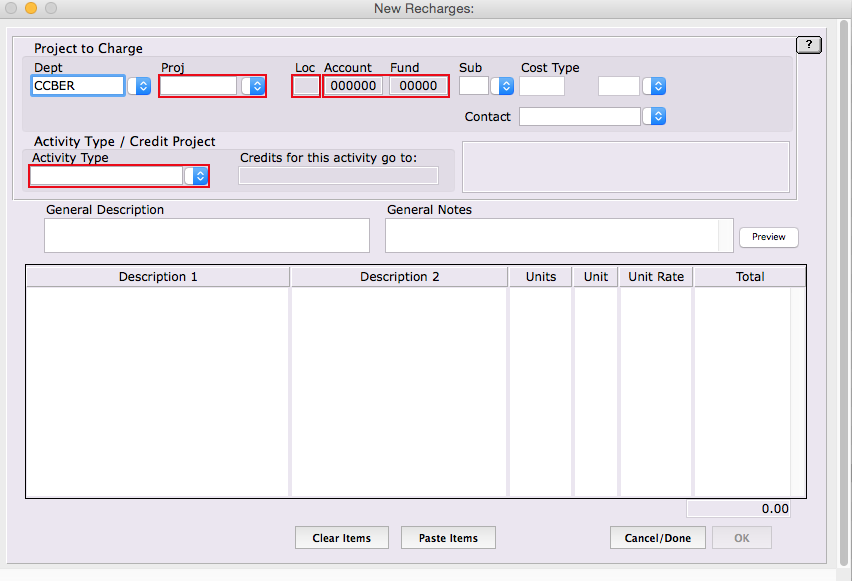Click the question mark help button
The height and width of the screenshot is (581, 852).
[x=808, y=45]
